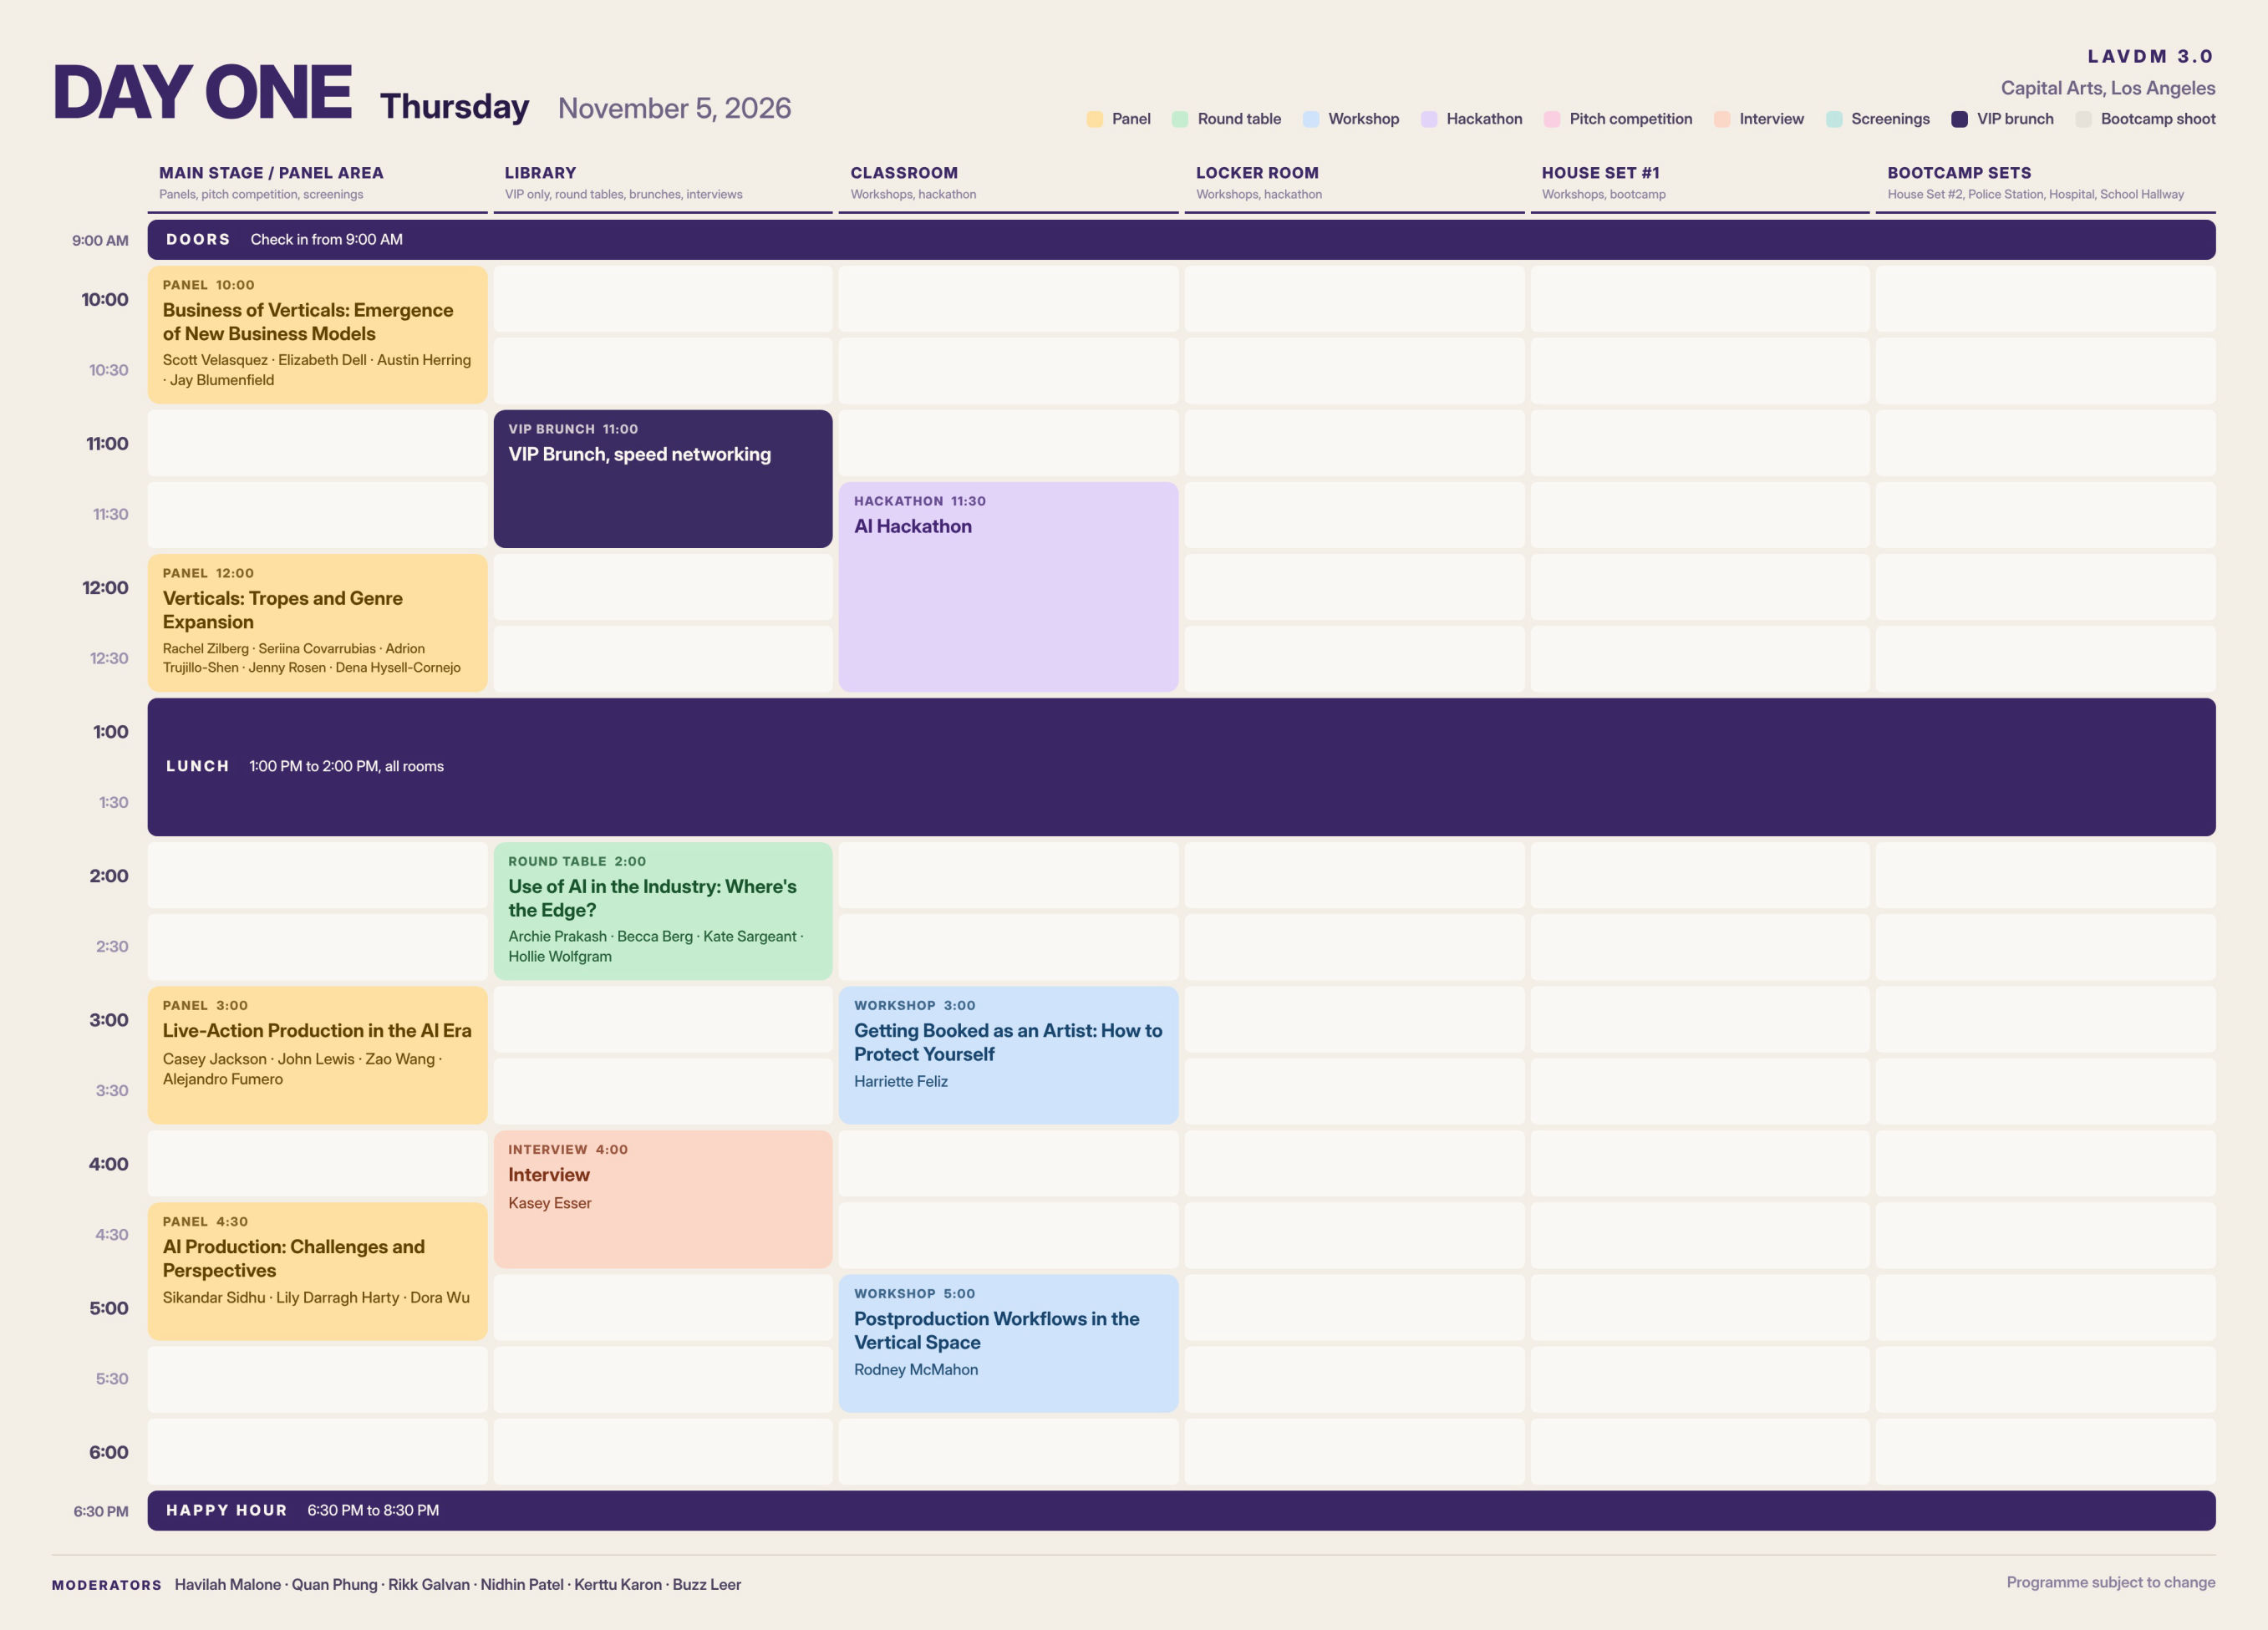Click the Pitch competition legend swatch
This screenshot has height=1630, width=2268.
[x=1552, y=119]
